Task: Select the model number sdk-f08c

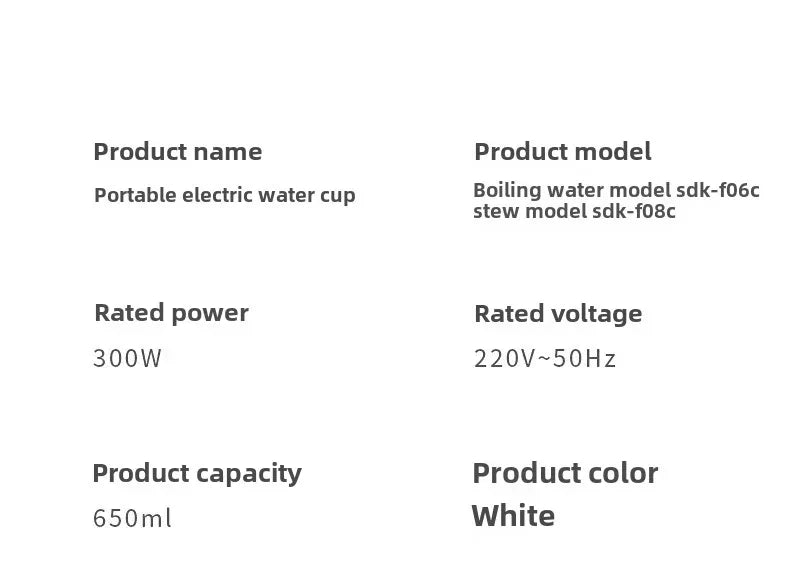Action: tap(634, 212)
